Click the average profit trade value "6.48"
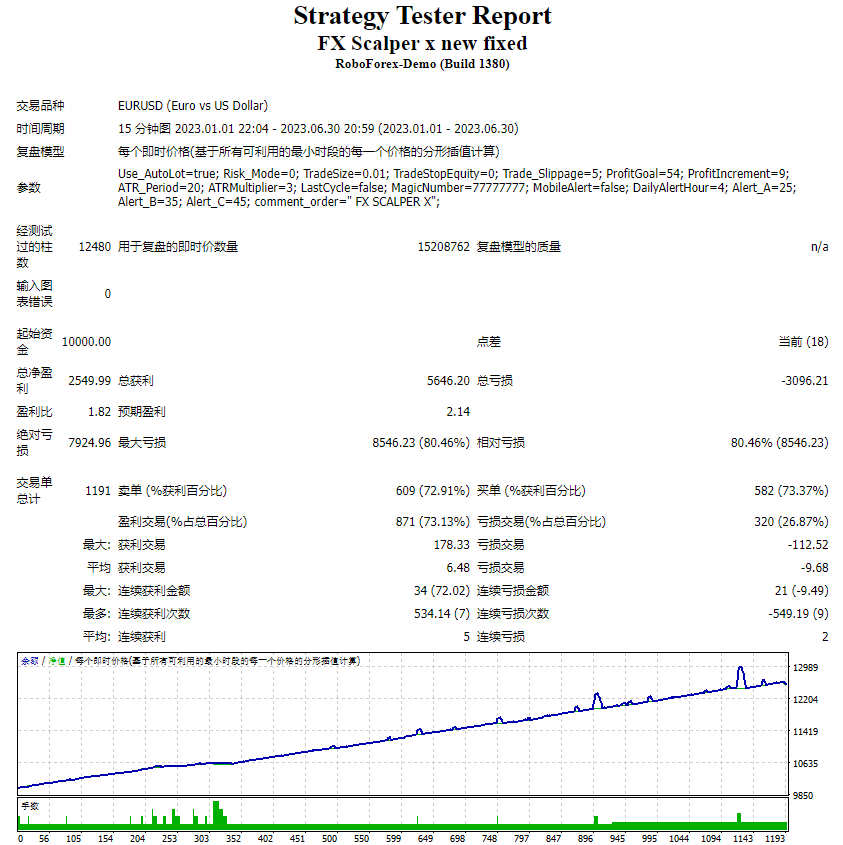843x845 pixels. point(458,568)
